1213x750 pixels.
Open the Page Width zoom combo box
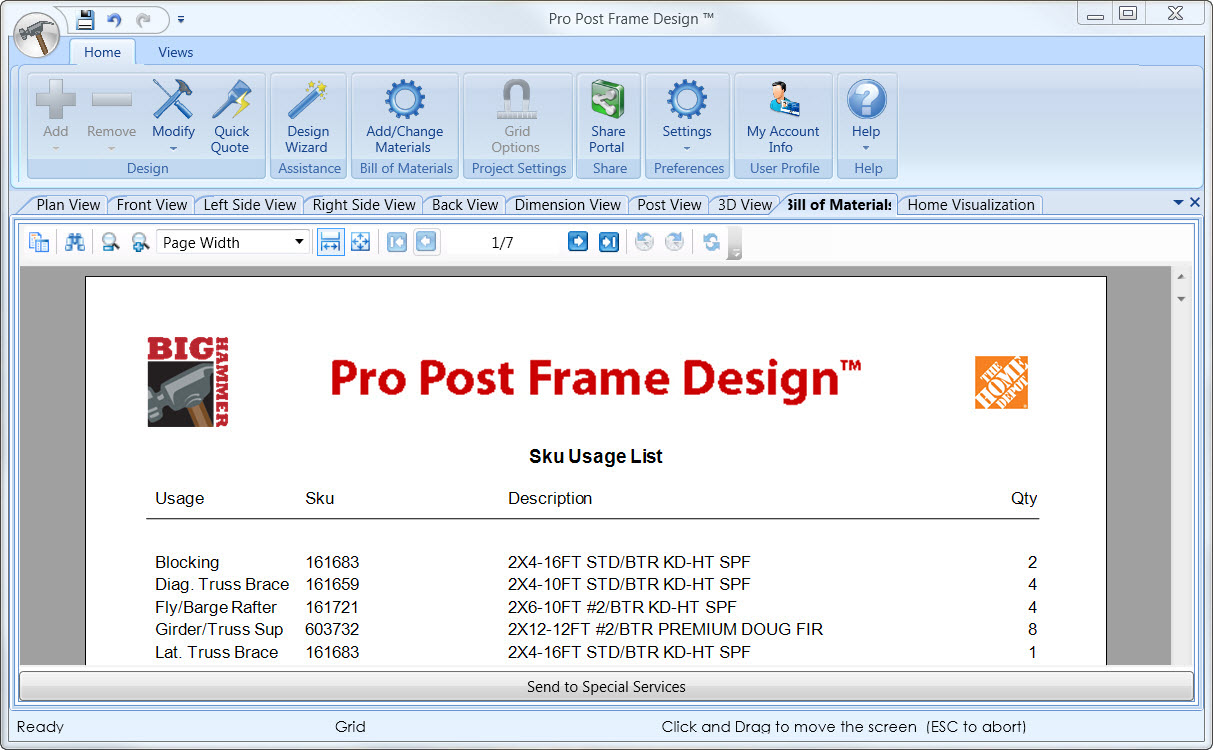point(233,242)
